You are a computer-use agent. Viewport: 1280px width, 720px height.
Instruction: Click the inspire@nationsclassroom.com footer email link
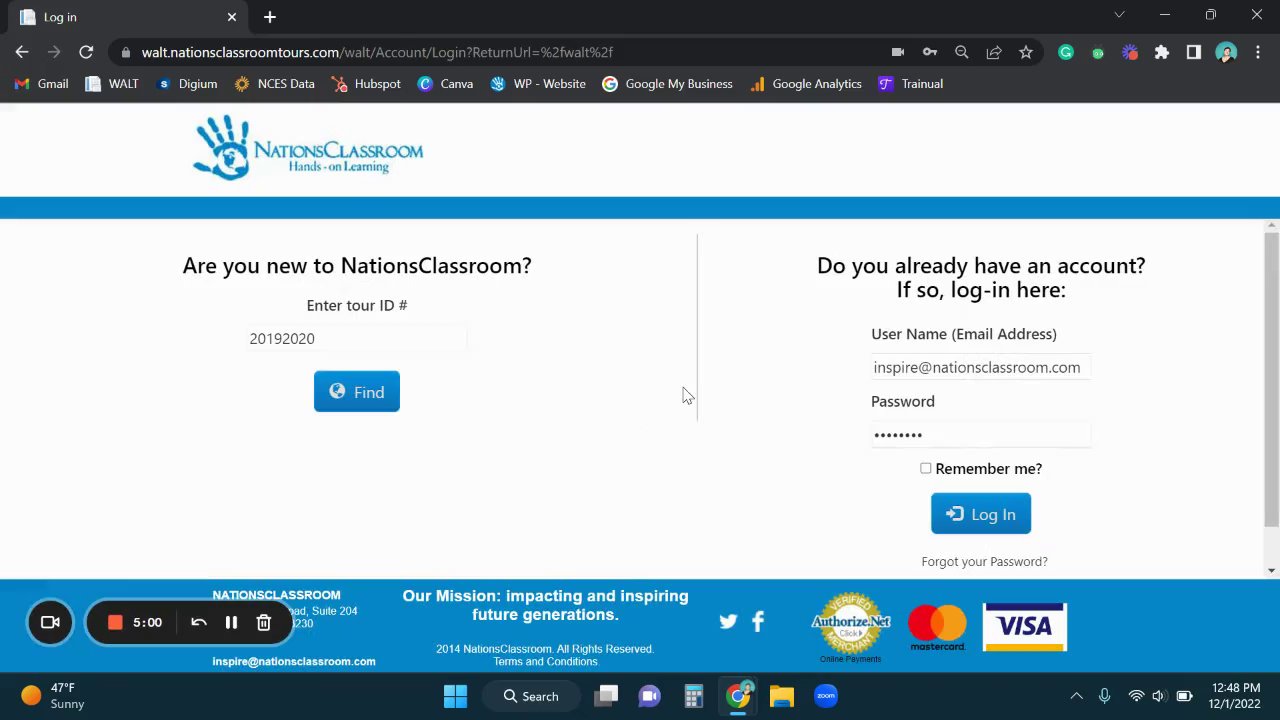pyautogui.click(x=294, y=661)
